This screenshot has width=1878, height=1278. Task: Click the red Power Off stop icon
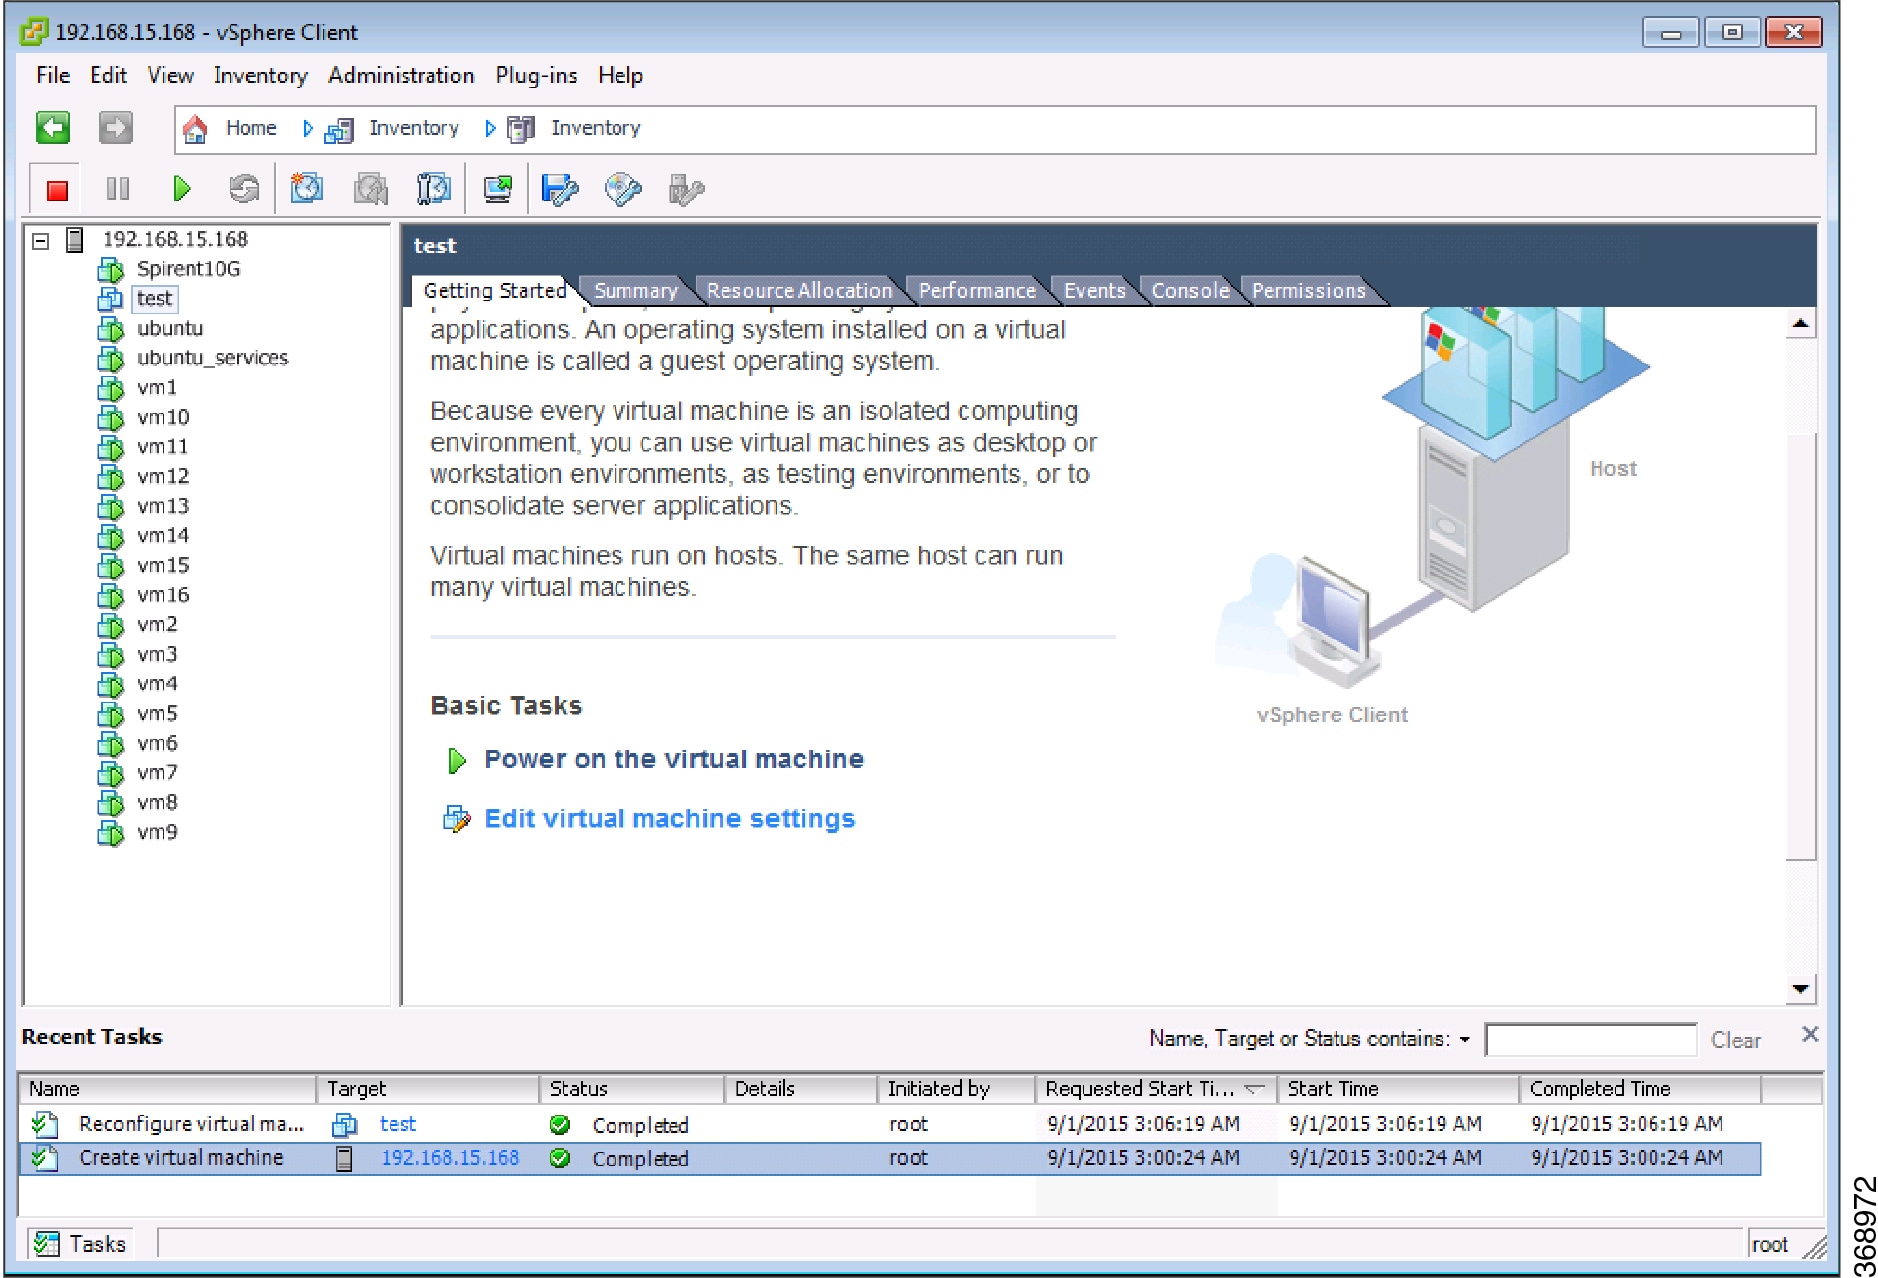[x=57, y=190]
